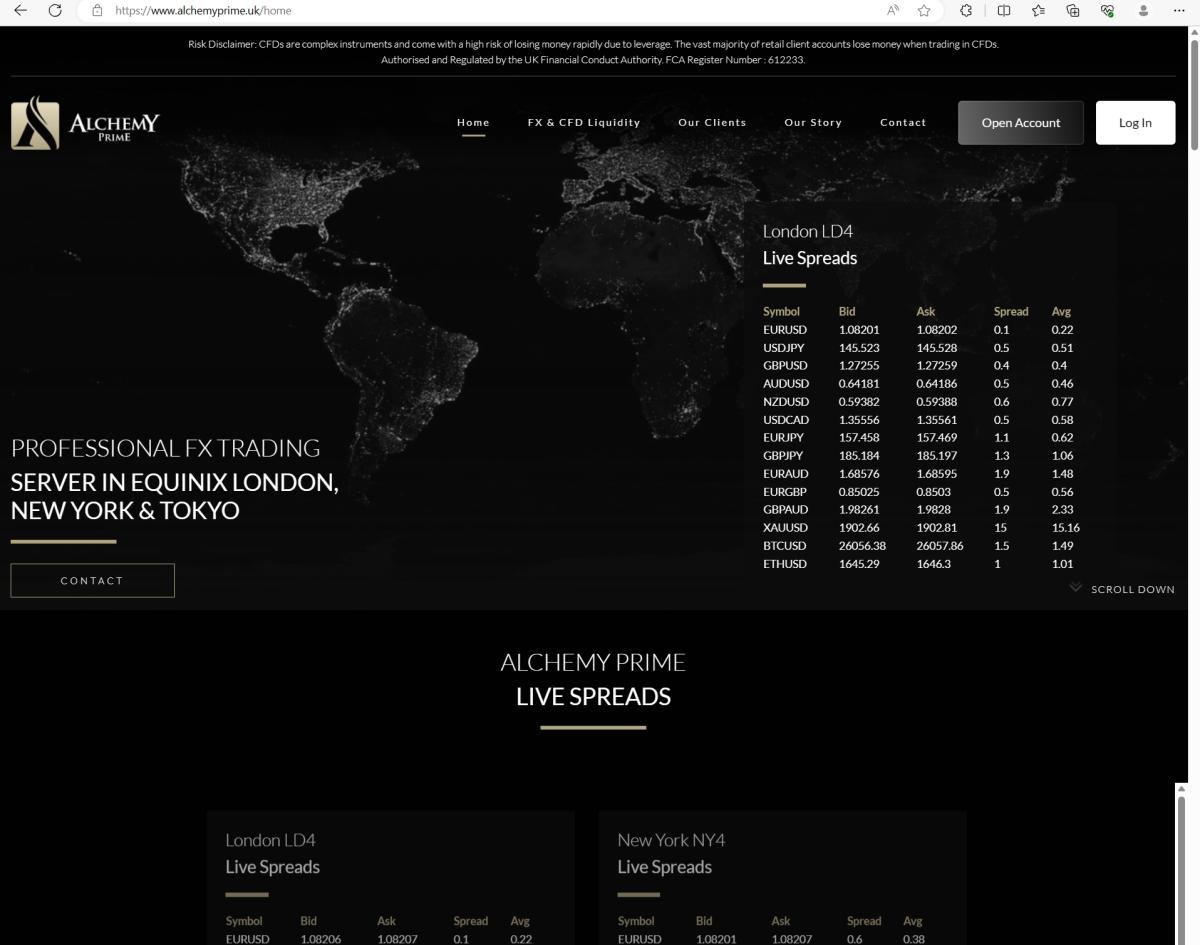Click the Scroll Down chevron

click(1076, 588)
